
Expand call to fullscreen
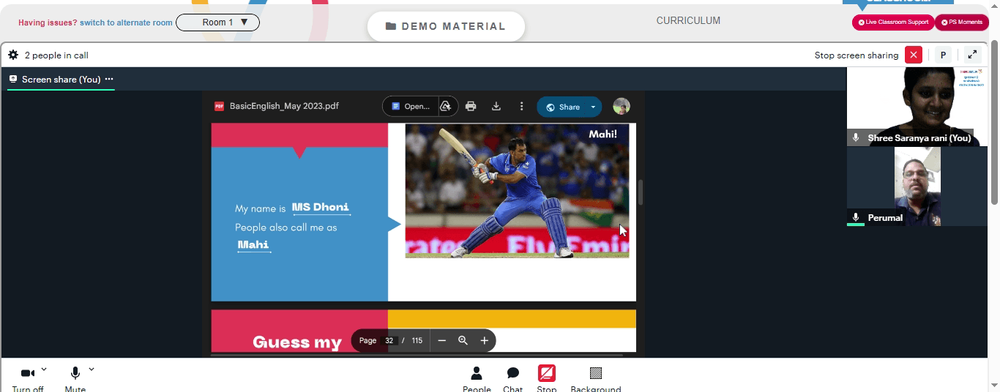[x=972, y=55]
